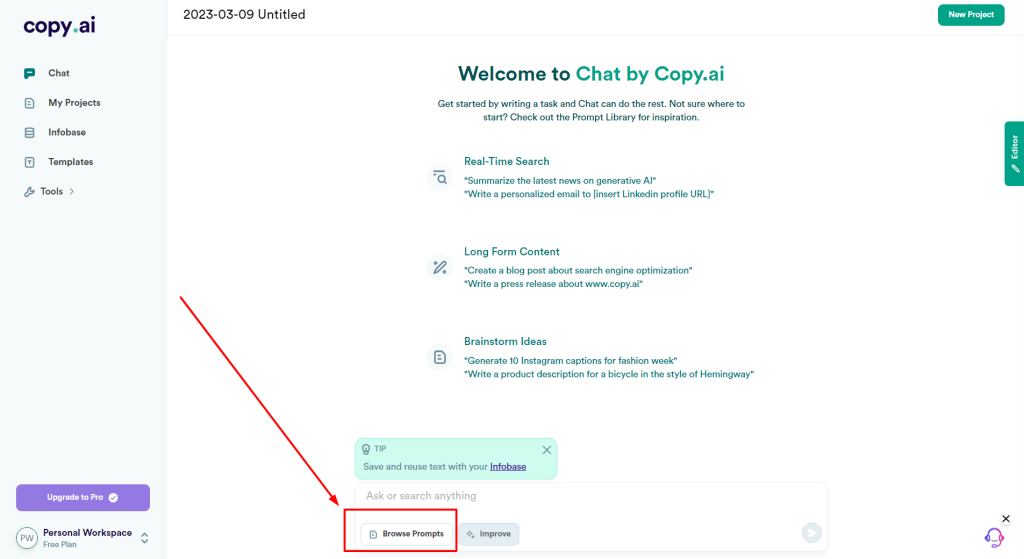Select Chat in the sidebar
Image resolution: width=1024 pixels, height=559 pixels.
point(59,73)
